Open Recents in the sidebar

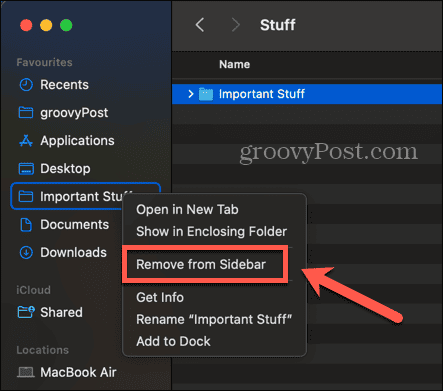click(64, 85)
